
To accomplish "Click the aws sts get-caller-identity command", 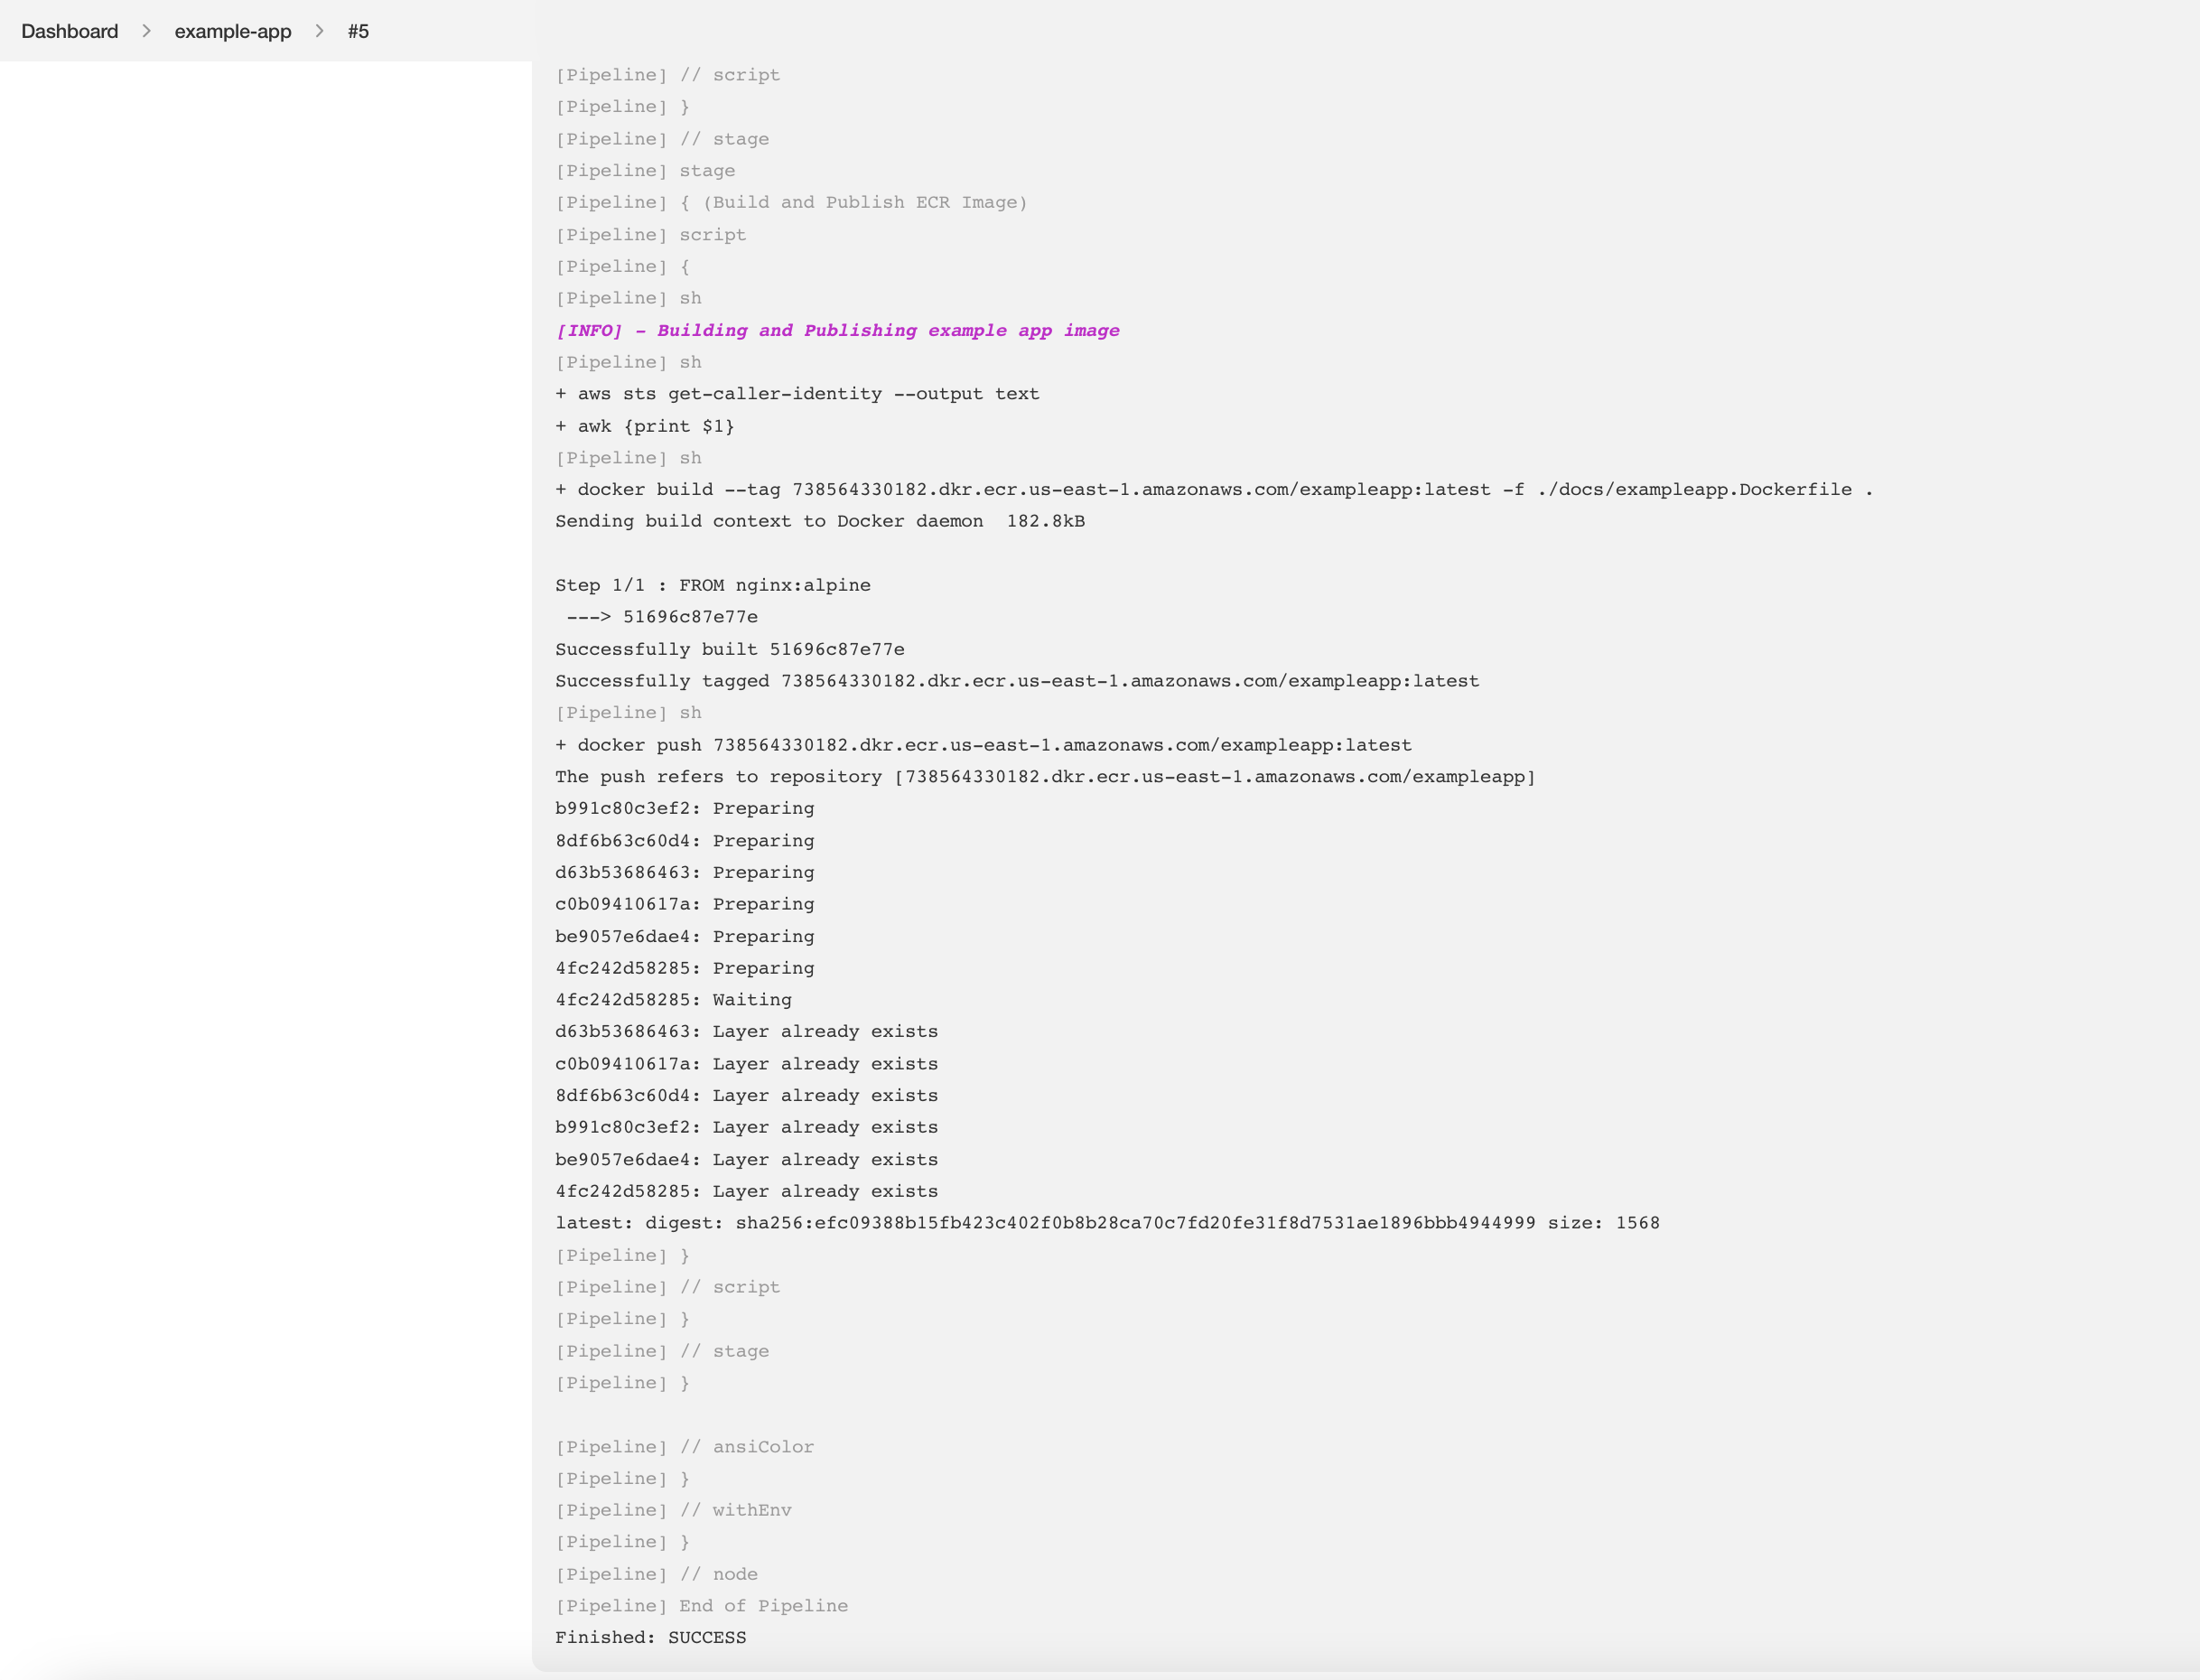I will point(797,394).
